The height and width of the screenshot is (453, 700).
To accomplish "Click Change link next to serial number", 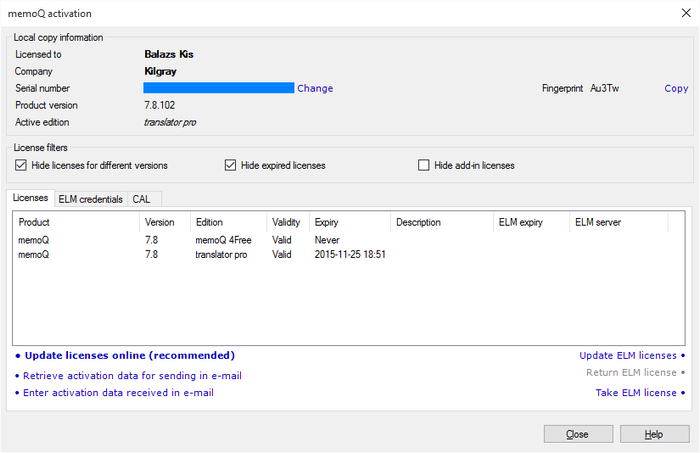I will 315,88.
